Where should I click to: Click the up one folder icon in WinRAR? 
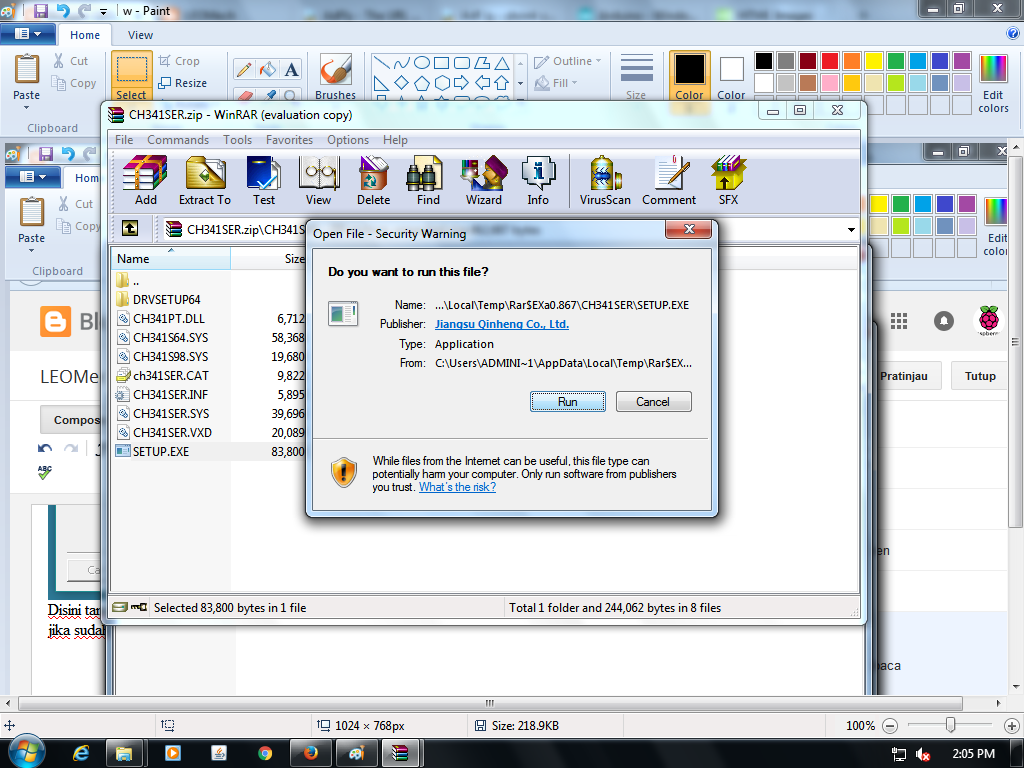click(130, 229)
